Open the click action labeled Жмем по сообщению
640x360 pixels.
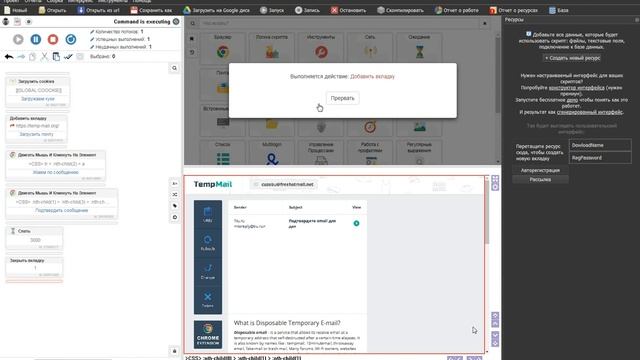[56, 166]
